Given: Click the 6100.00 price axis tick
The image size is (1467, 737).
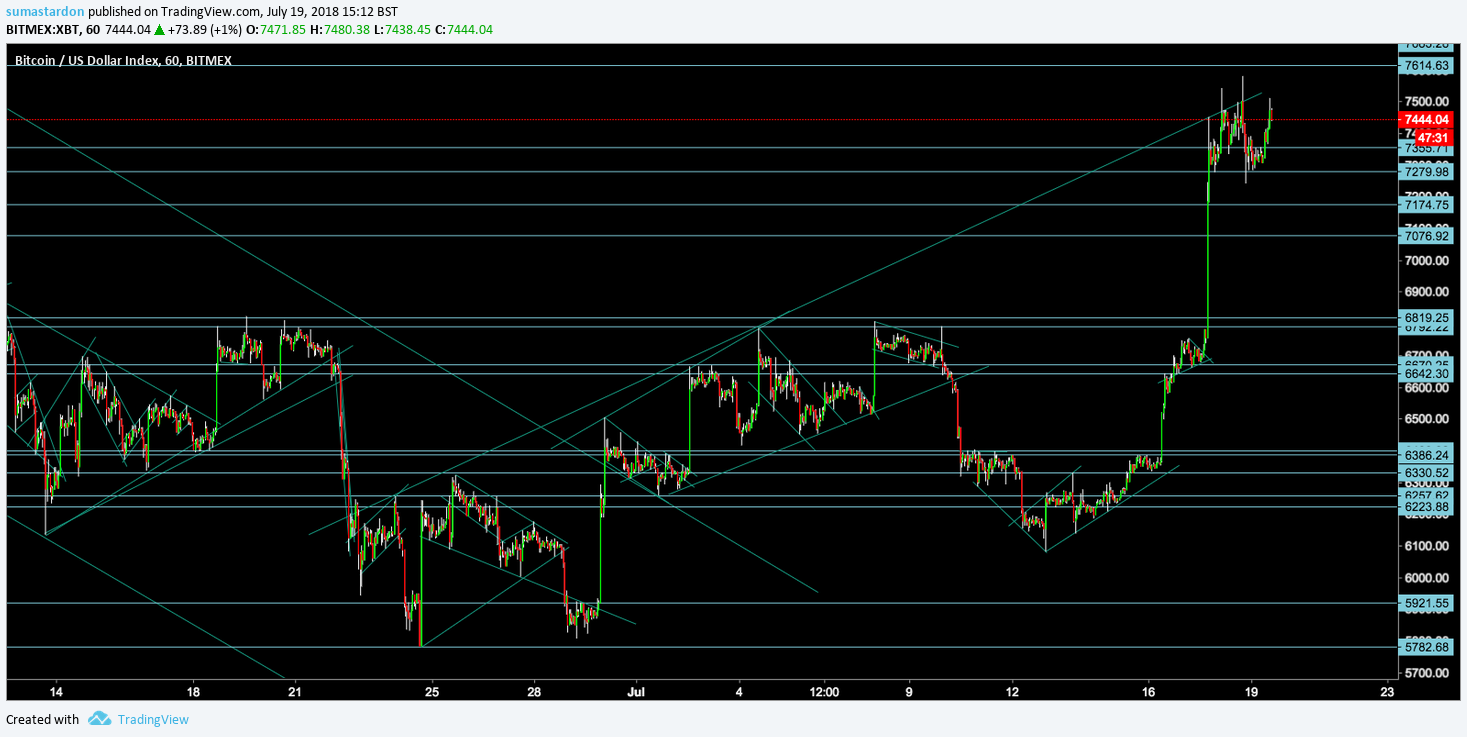Looking at the screenshot, I should (1426, 546).
